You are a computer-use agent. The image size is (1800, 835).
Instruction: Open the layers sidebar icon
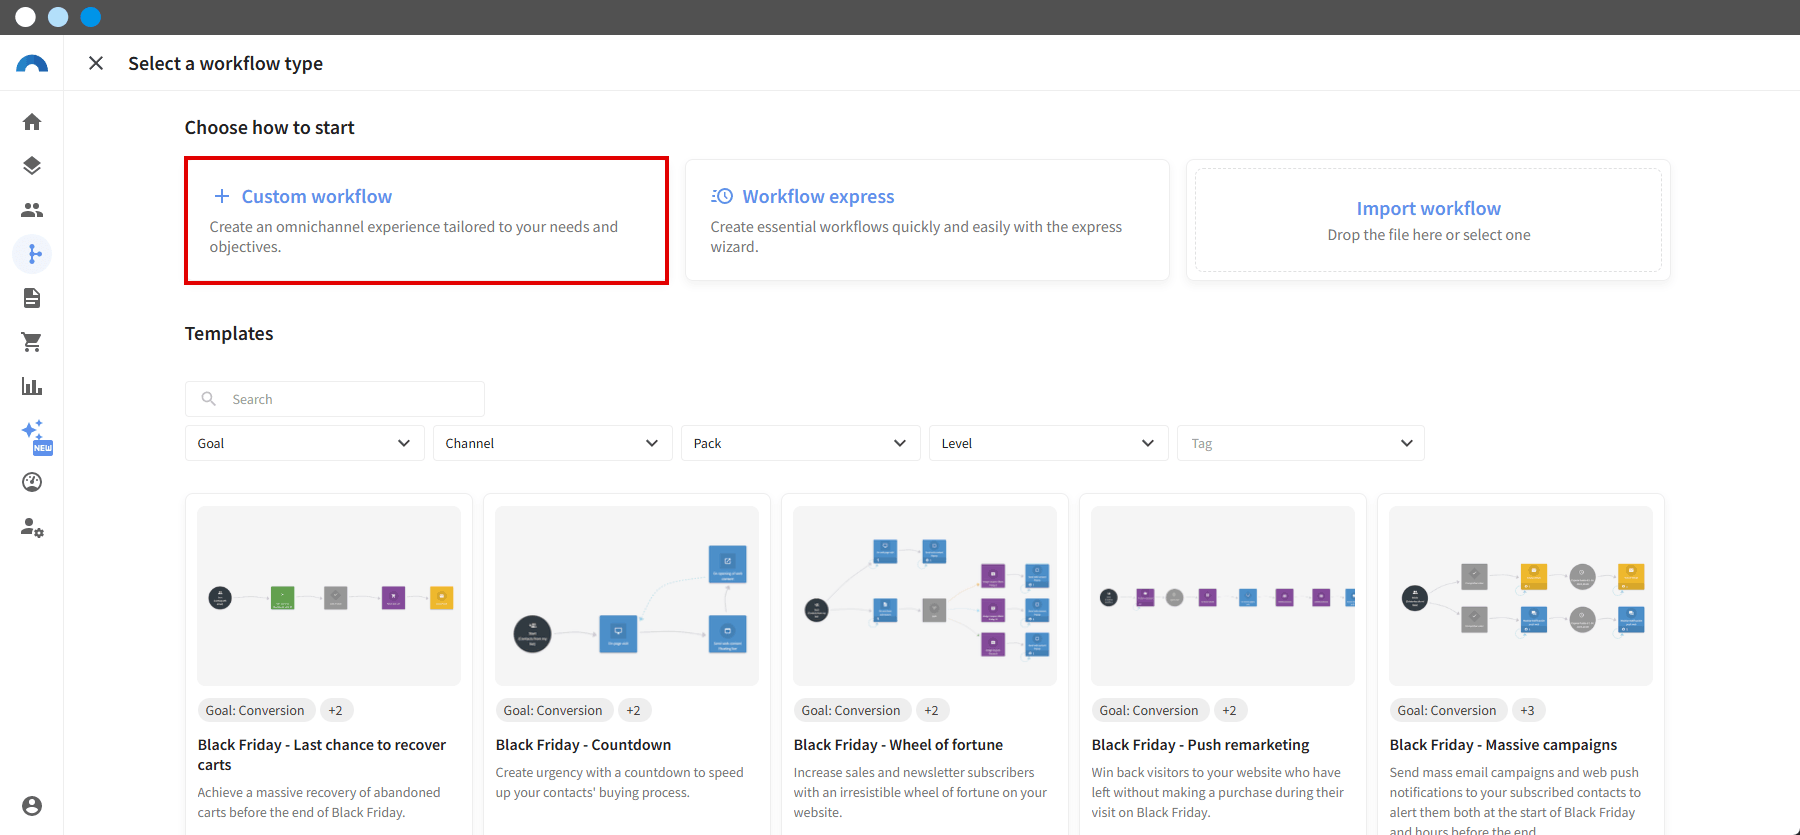point(32,166)
